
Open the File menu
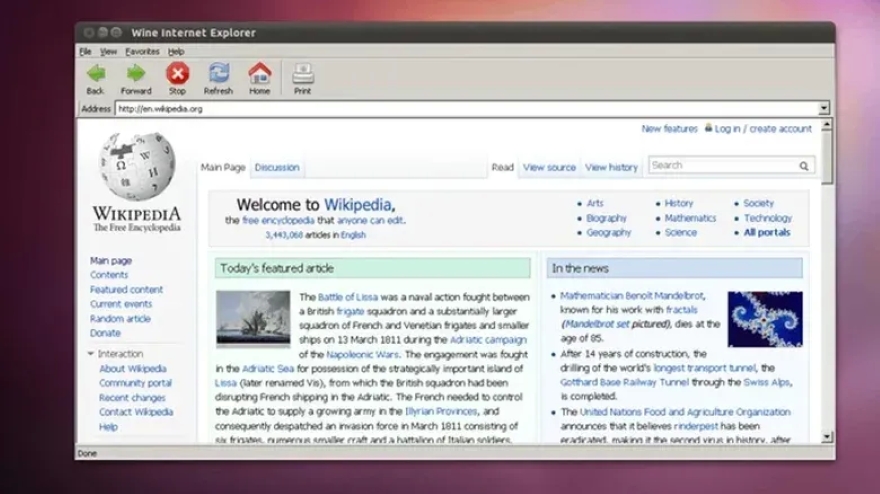[85, 51]
